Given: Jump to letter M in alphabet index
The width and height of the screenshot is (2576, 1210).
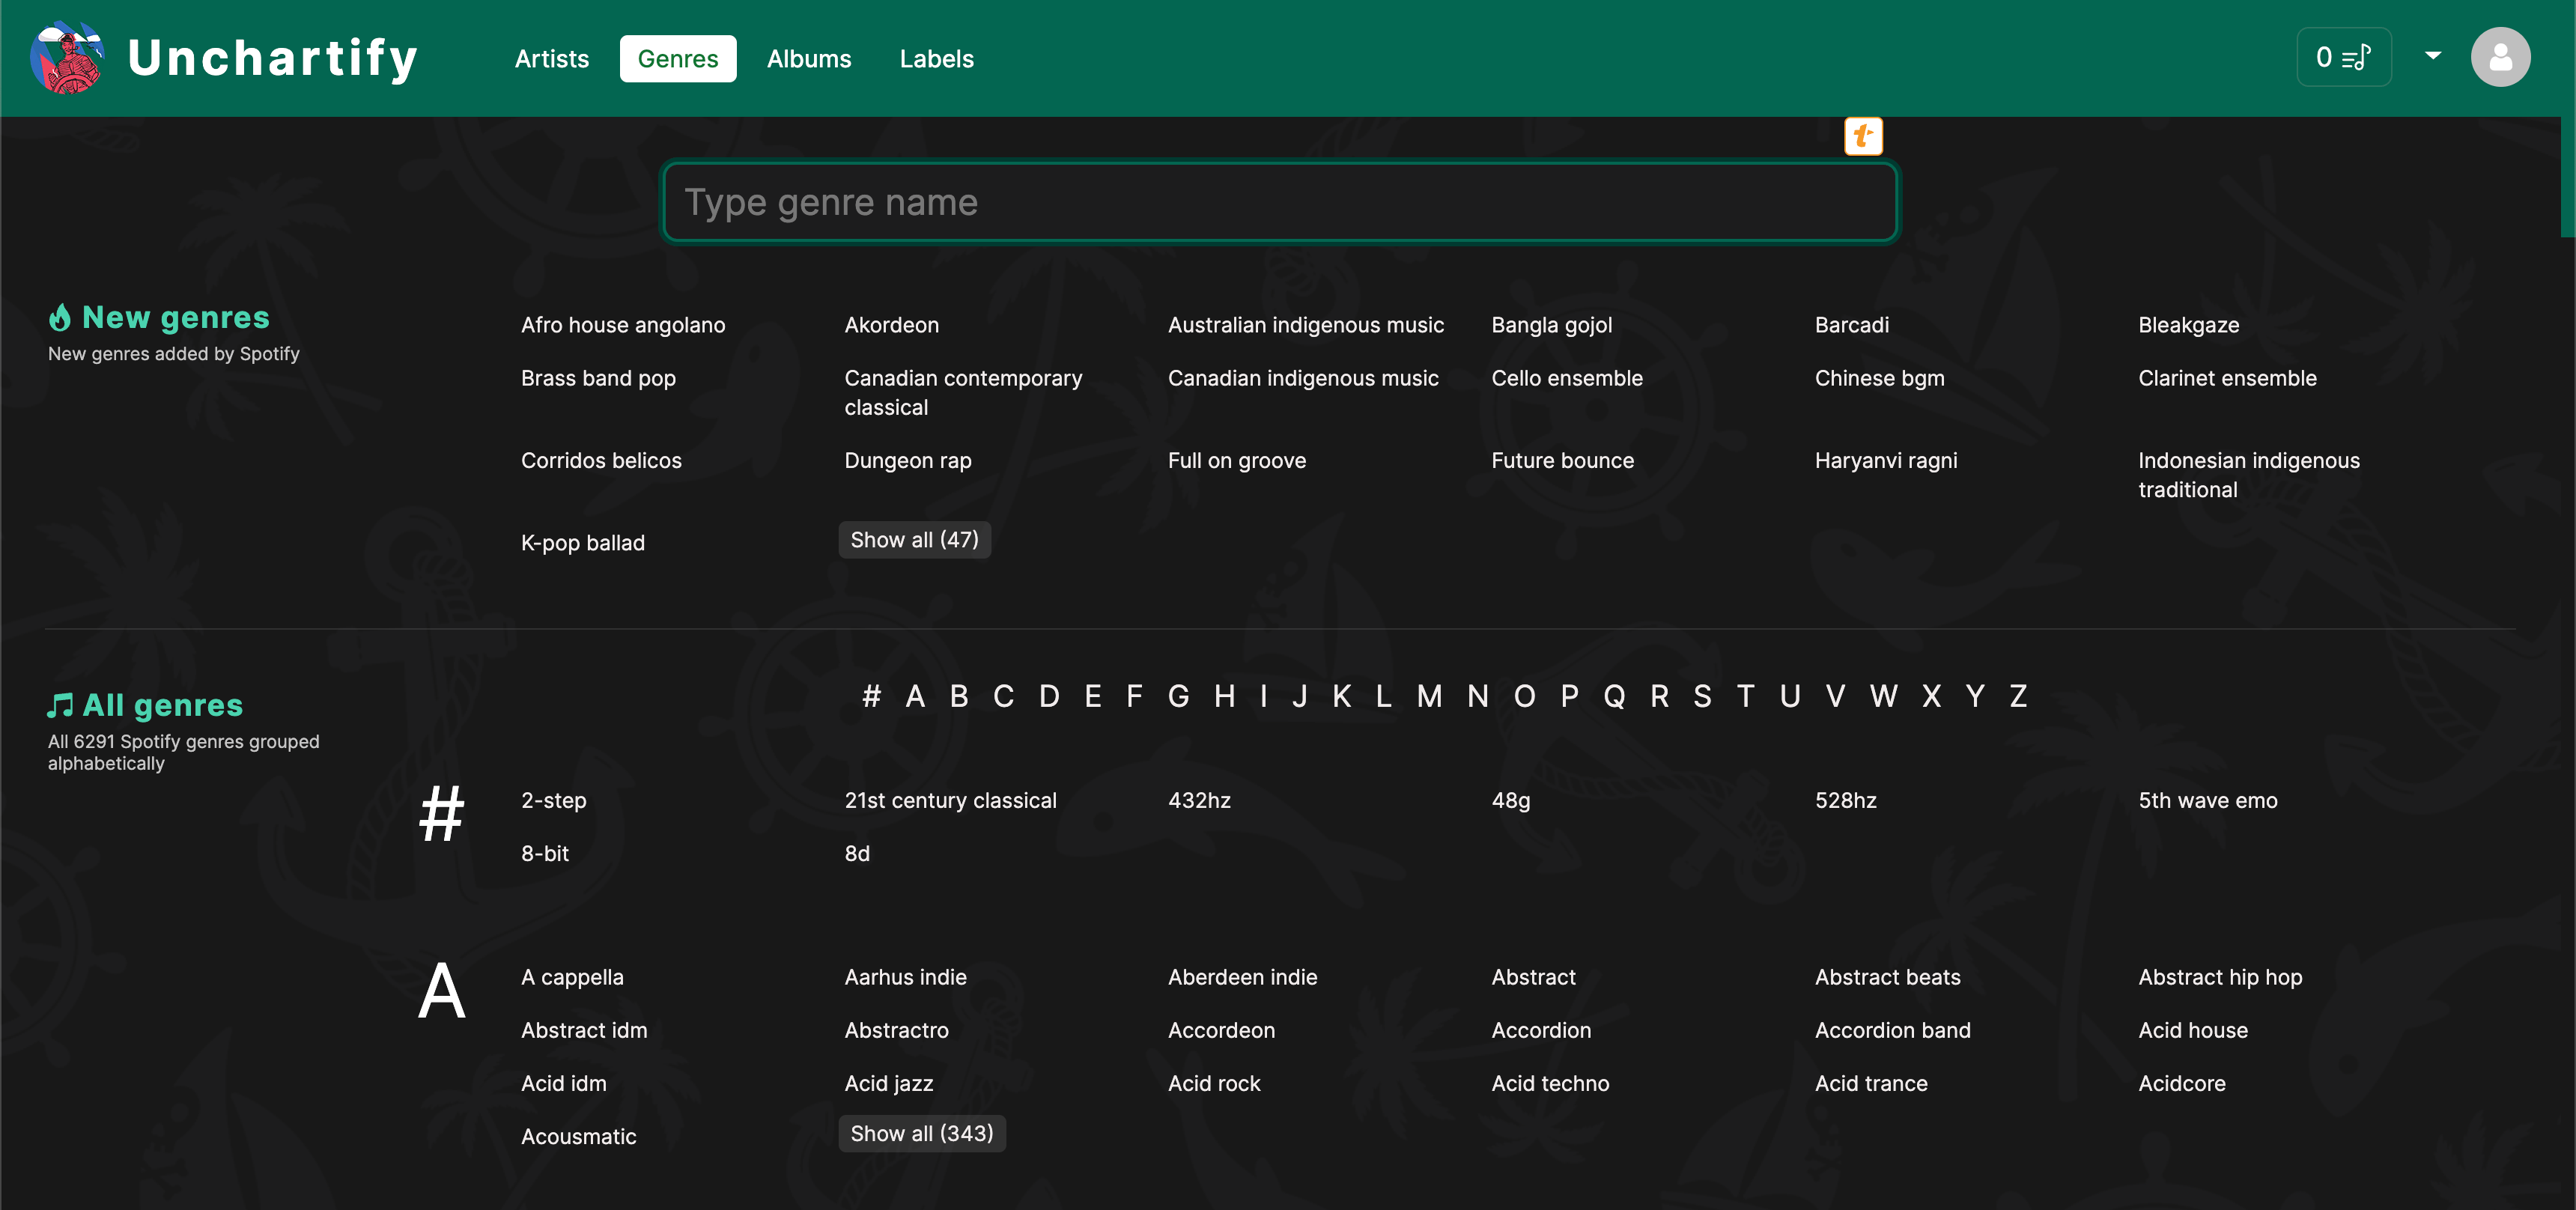Looking at the screenshot, I should (x=1429, y=696).
